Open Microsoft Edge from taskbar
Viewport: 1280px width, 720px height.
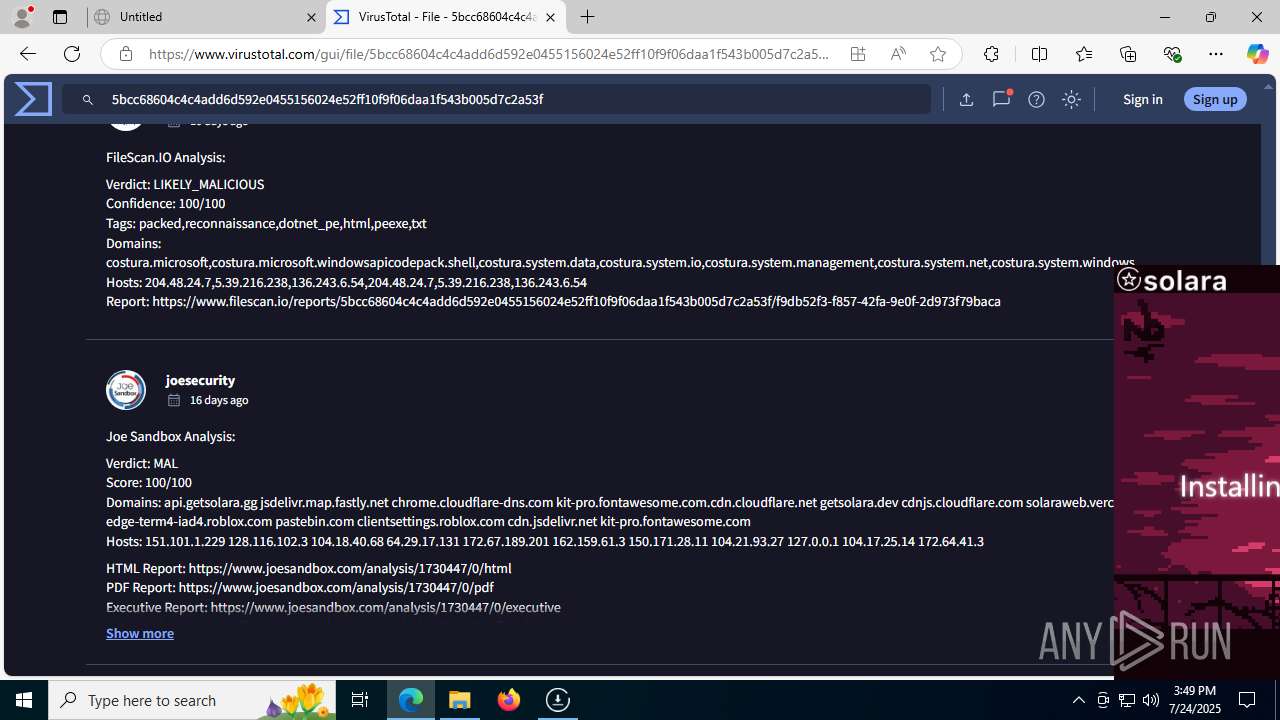point(411,700)
